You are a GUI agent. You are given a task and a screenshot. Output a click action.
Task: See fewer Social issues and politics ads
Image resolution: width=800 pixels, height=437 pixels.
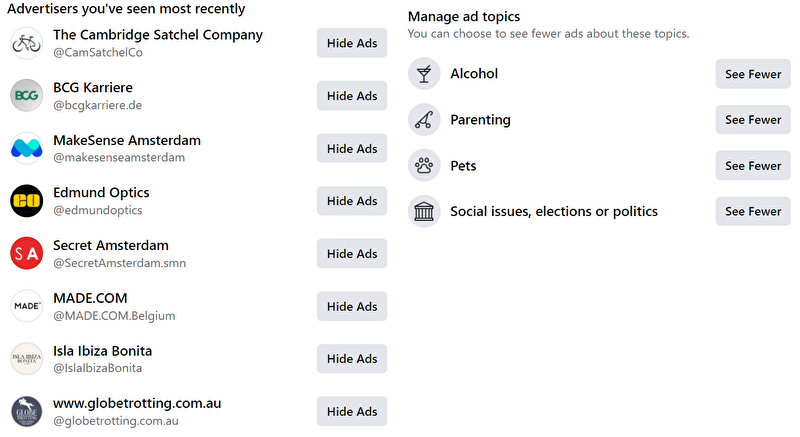[753, 212]
